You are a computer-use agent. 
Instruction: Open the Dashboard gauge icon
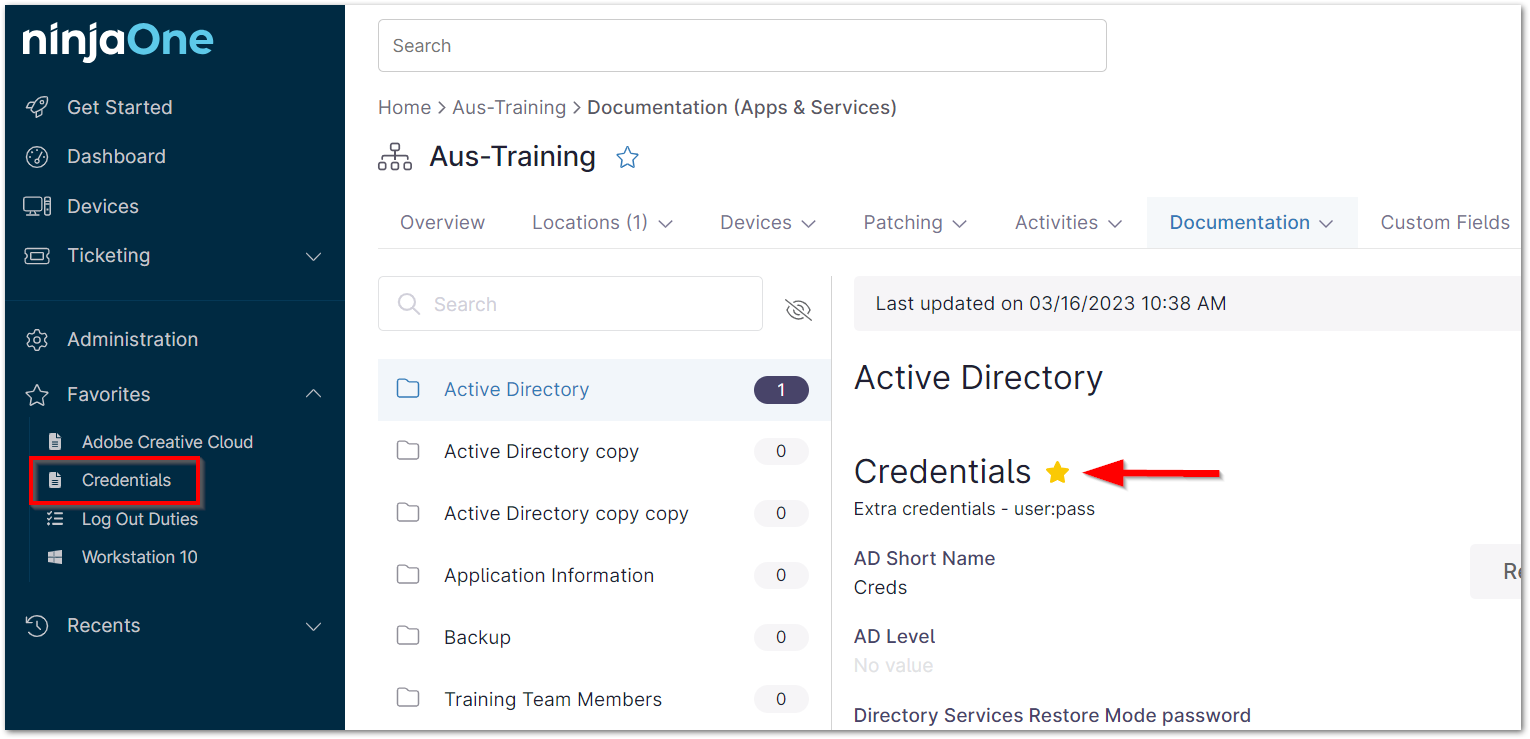[37, 157]
